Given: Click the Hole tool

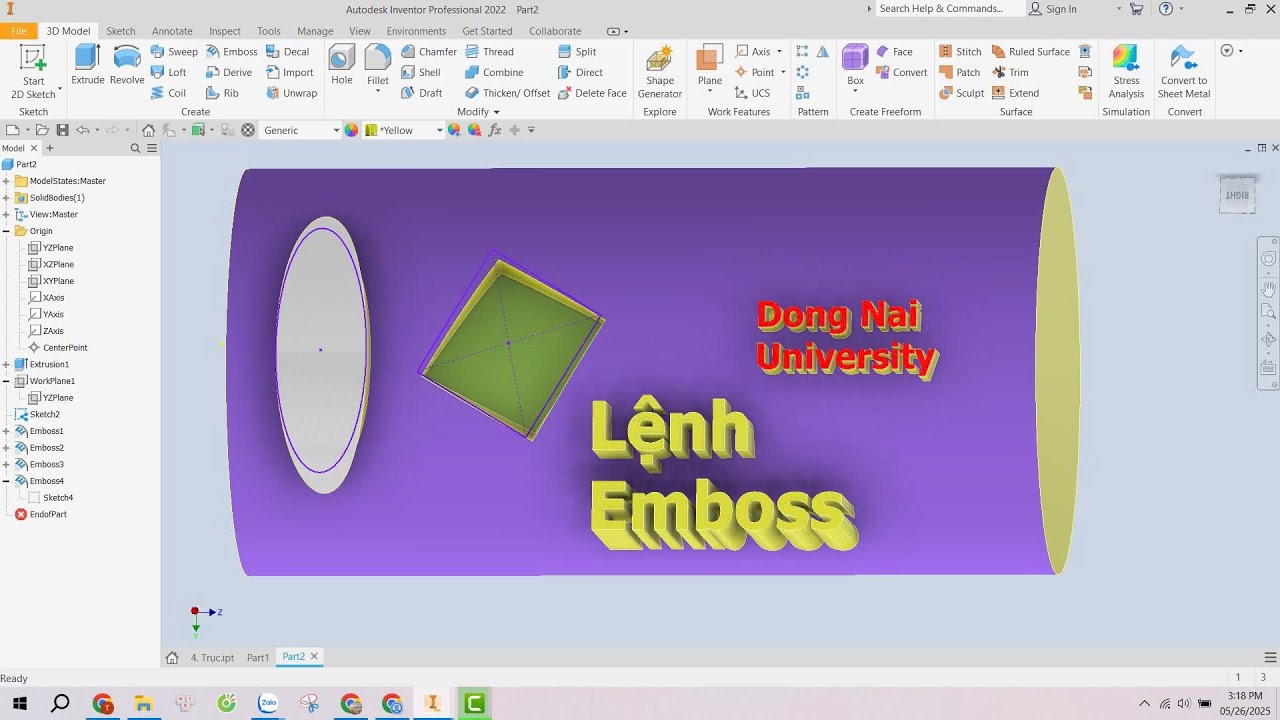Looking at the screenshot, I should click(x=342, y=65).
